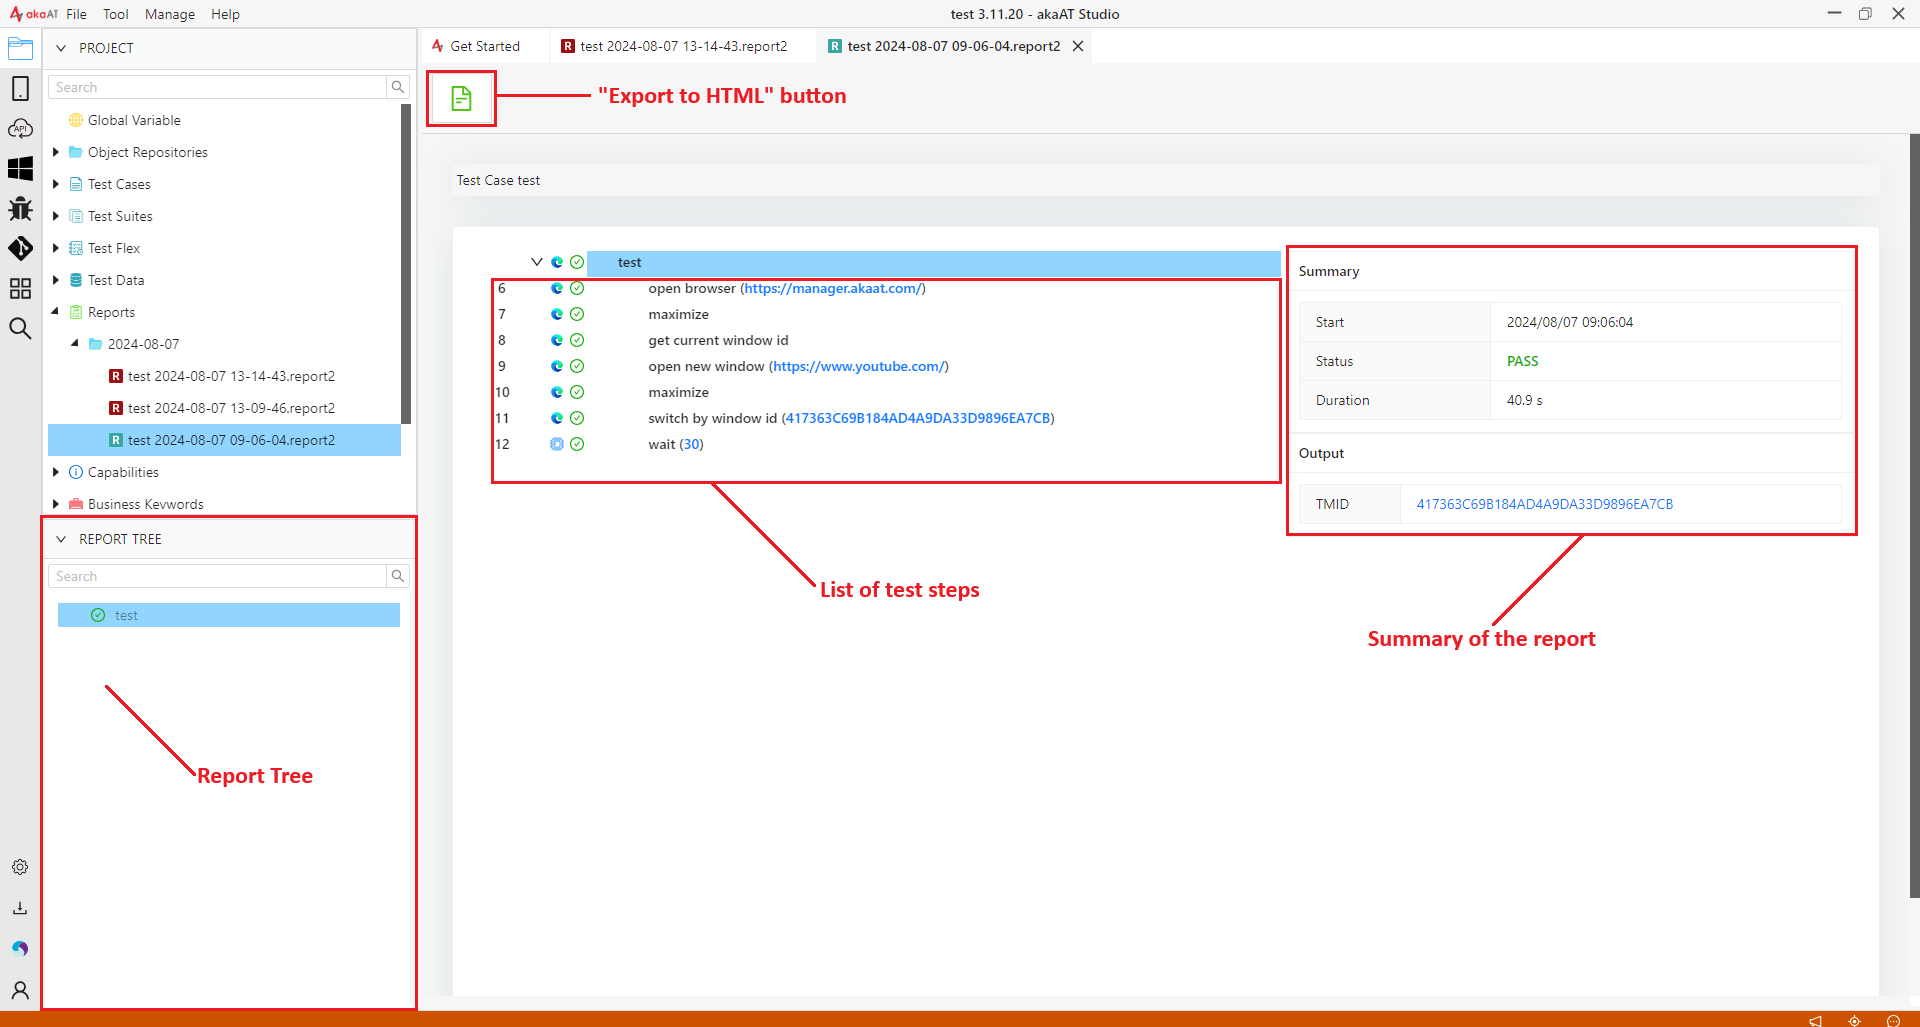Open test 2024-08-07 13-09-46.report2 in tree

231,408
